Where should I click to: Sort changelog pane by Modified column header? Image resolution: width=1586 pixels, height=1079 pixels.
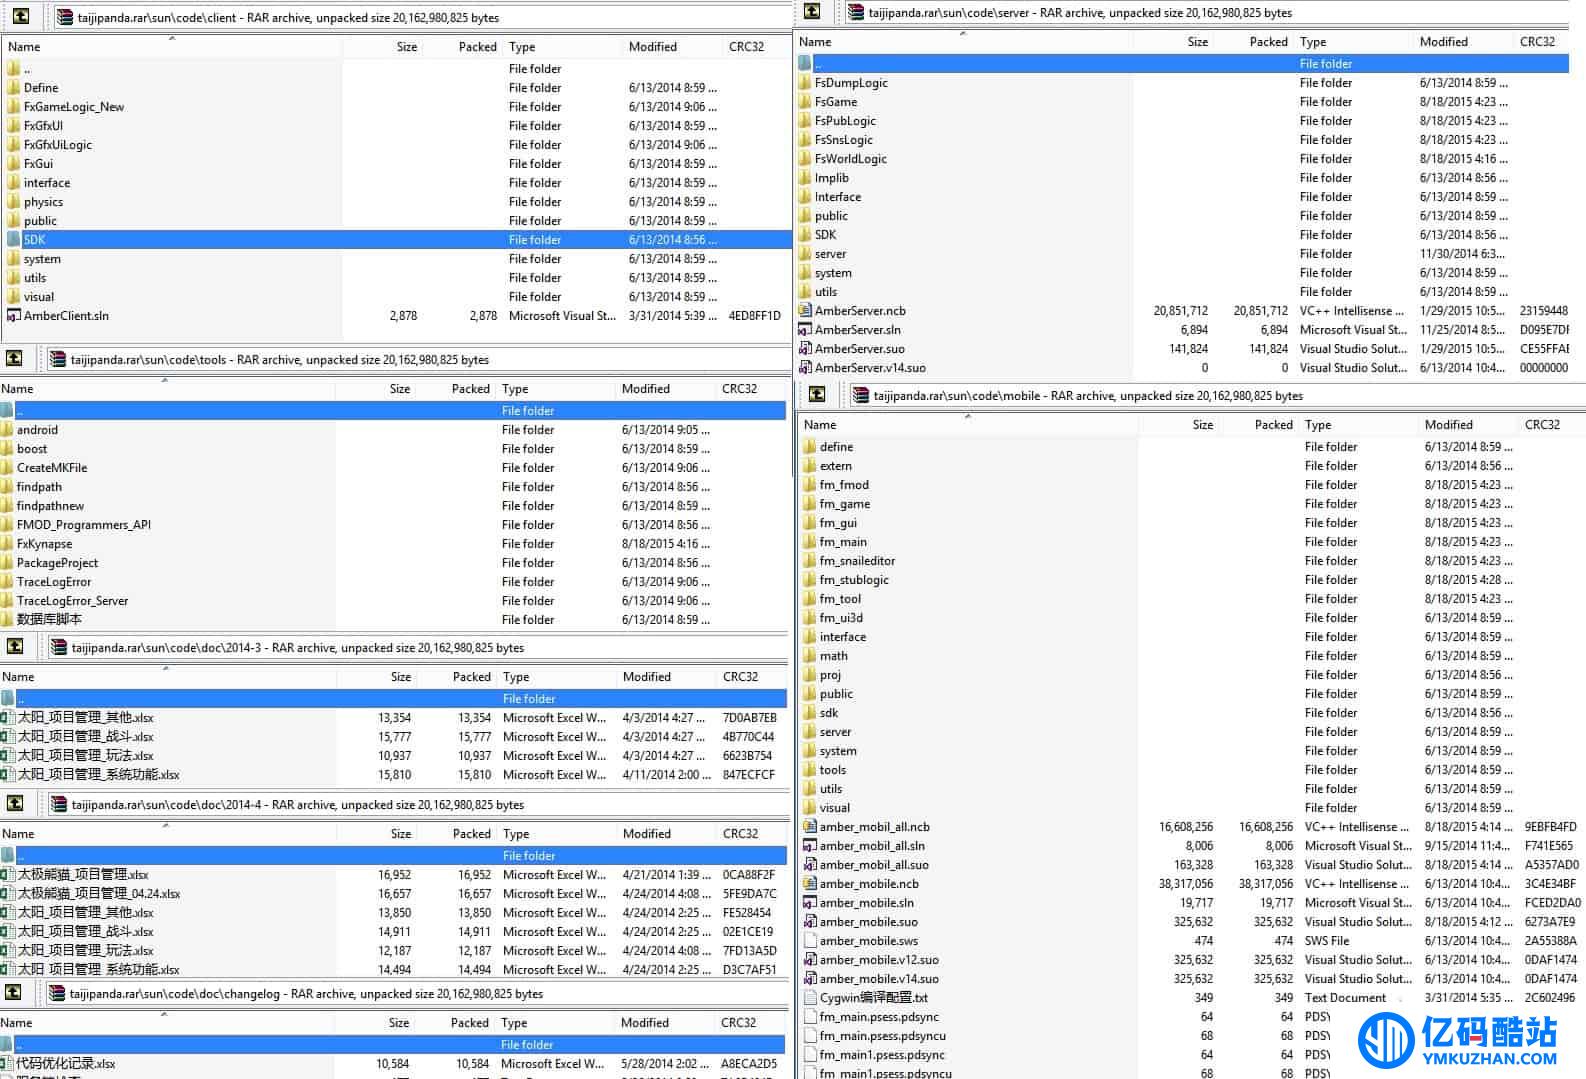664,1023
